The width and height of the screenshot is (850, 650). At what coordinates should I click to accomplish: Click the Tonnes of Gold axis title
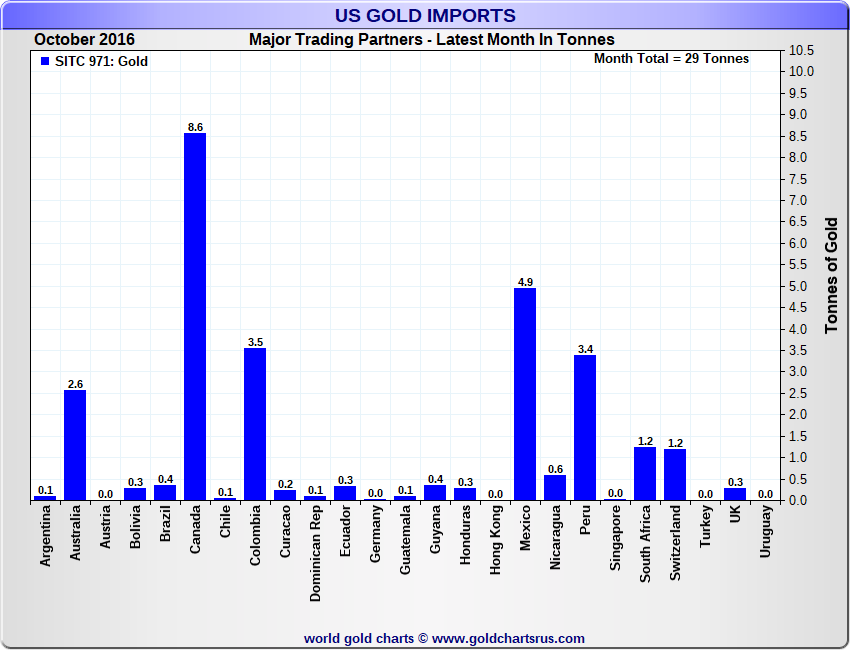[x=831, y=276]
